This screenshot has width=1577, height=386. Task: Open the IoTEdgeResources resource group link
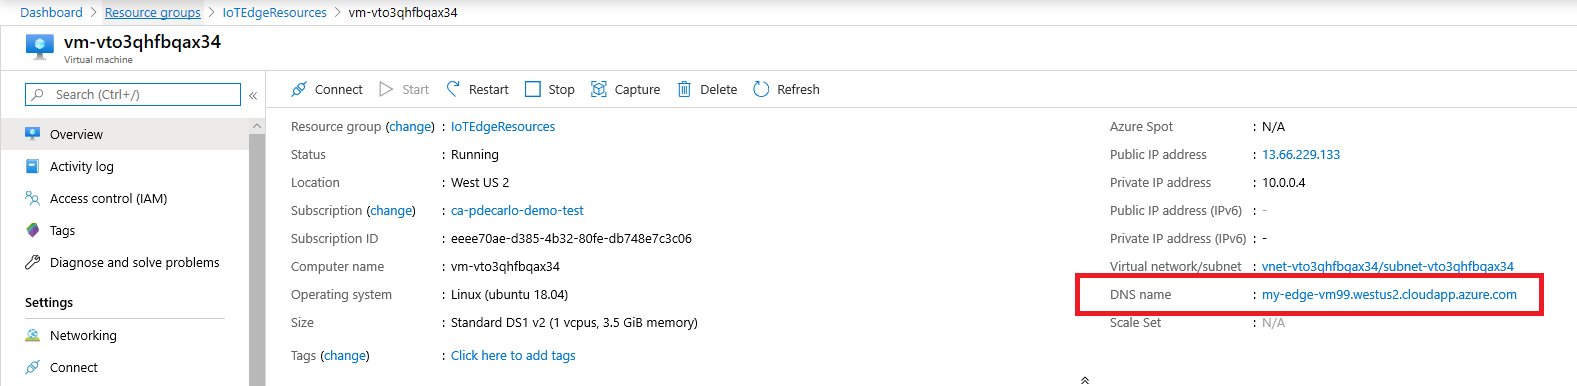[503, 126]
